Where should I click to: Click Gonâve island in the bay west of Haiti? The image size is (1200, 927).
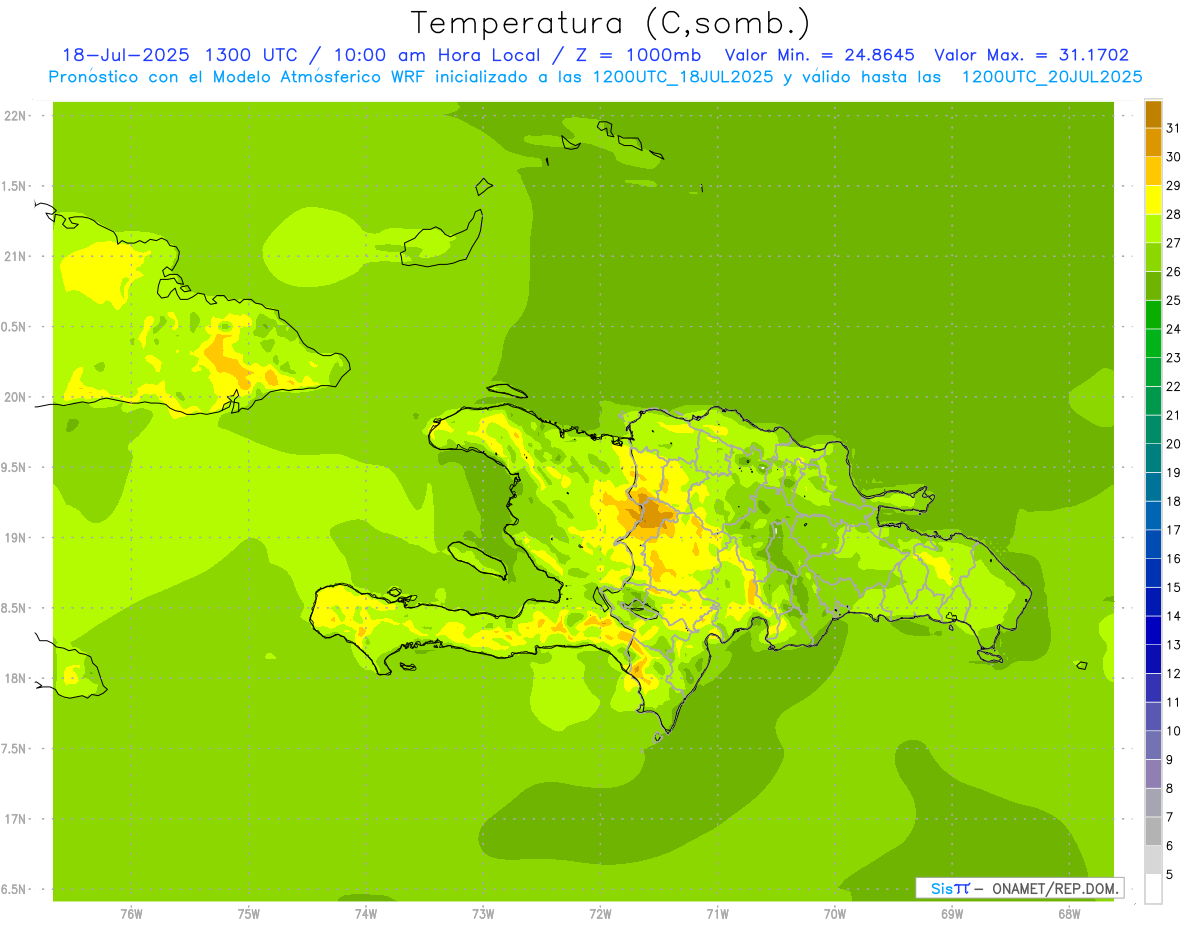(x=477, y=559)
